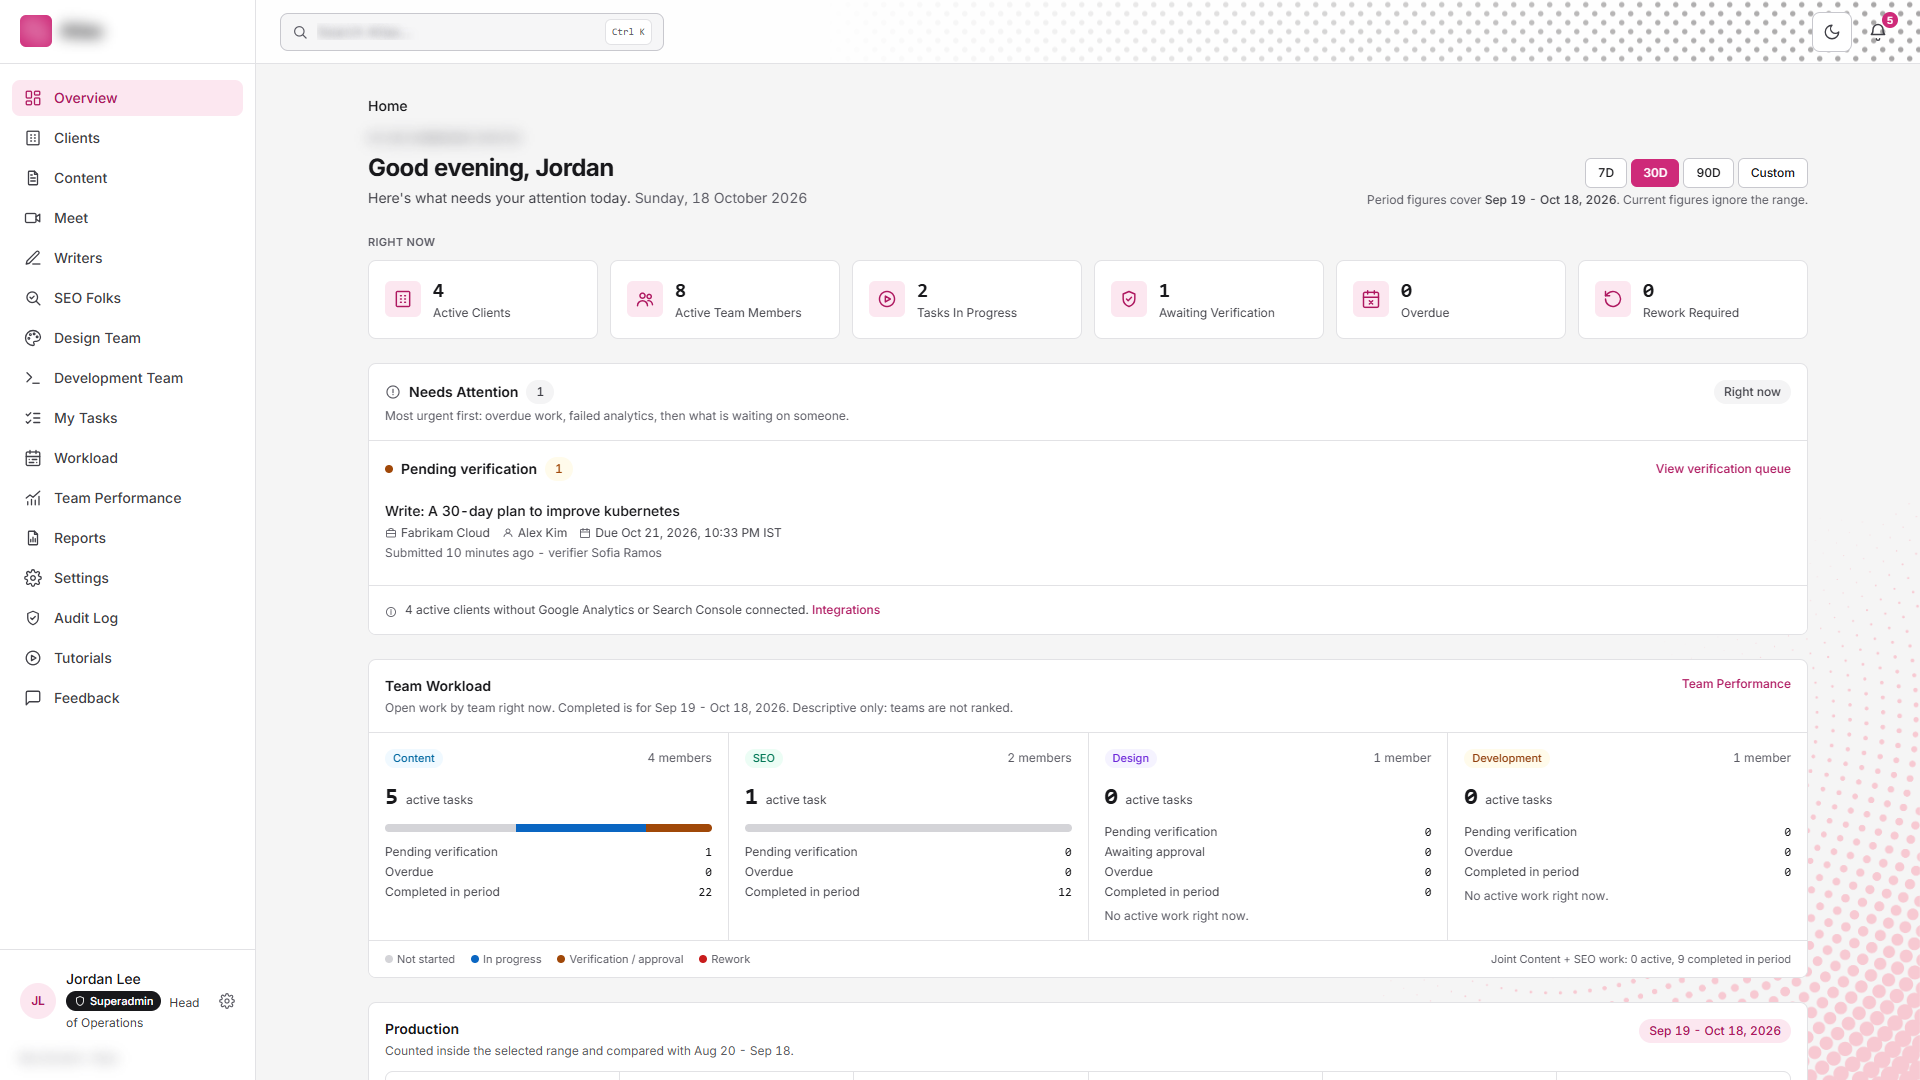Focus the search field
This screenshot has width=1920, height=1080.
click(472, 32)
